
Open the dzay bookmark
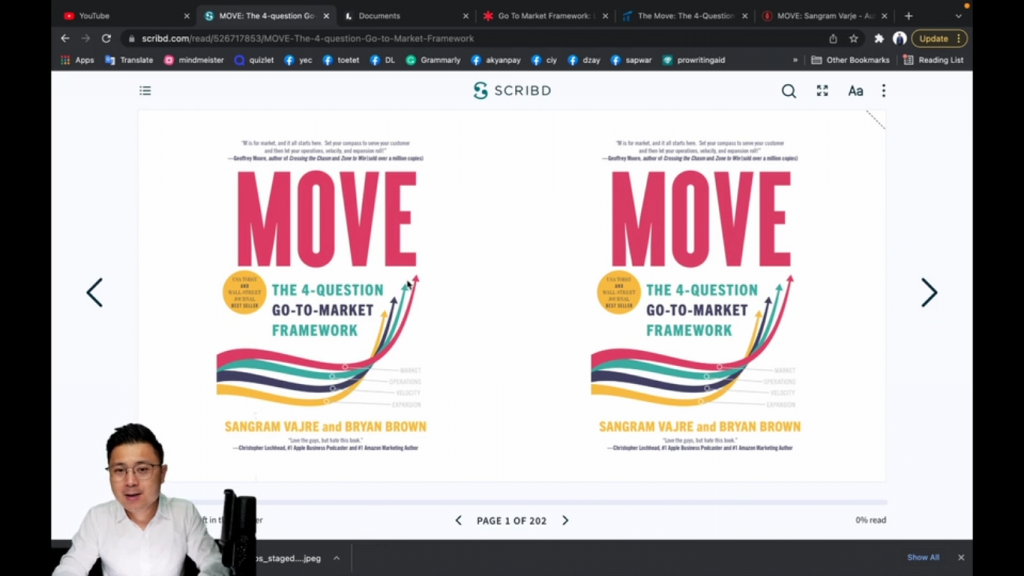pos(584,60)
